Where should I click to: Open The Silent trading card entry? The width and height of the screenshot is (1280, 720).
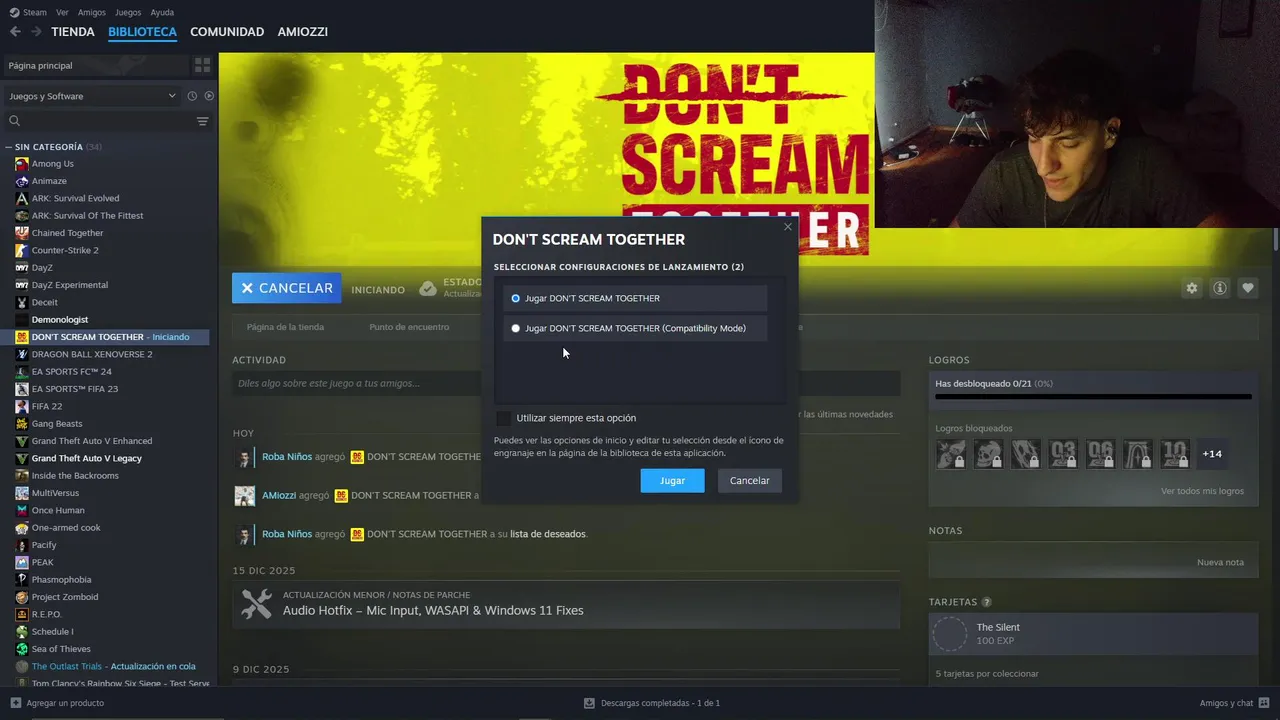[1093, 634]
